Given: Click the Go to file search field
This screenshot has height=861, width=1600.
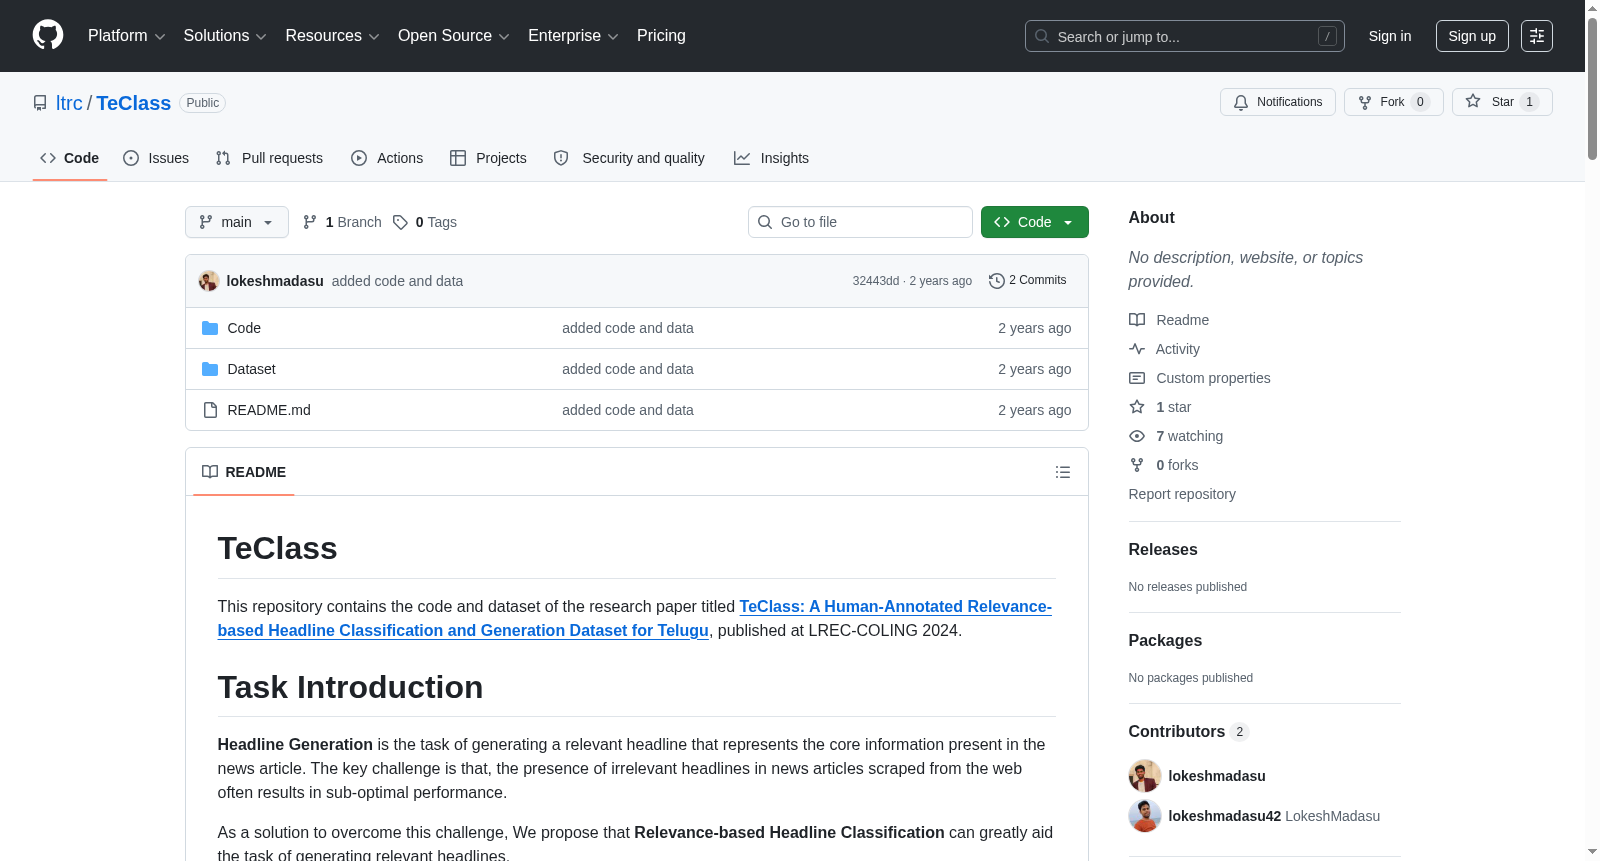Looking at the screenshot, I should click(x=860, y=222).
